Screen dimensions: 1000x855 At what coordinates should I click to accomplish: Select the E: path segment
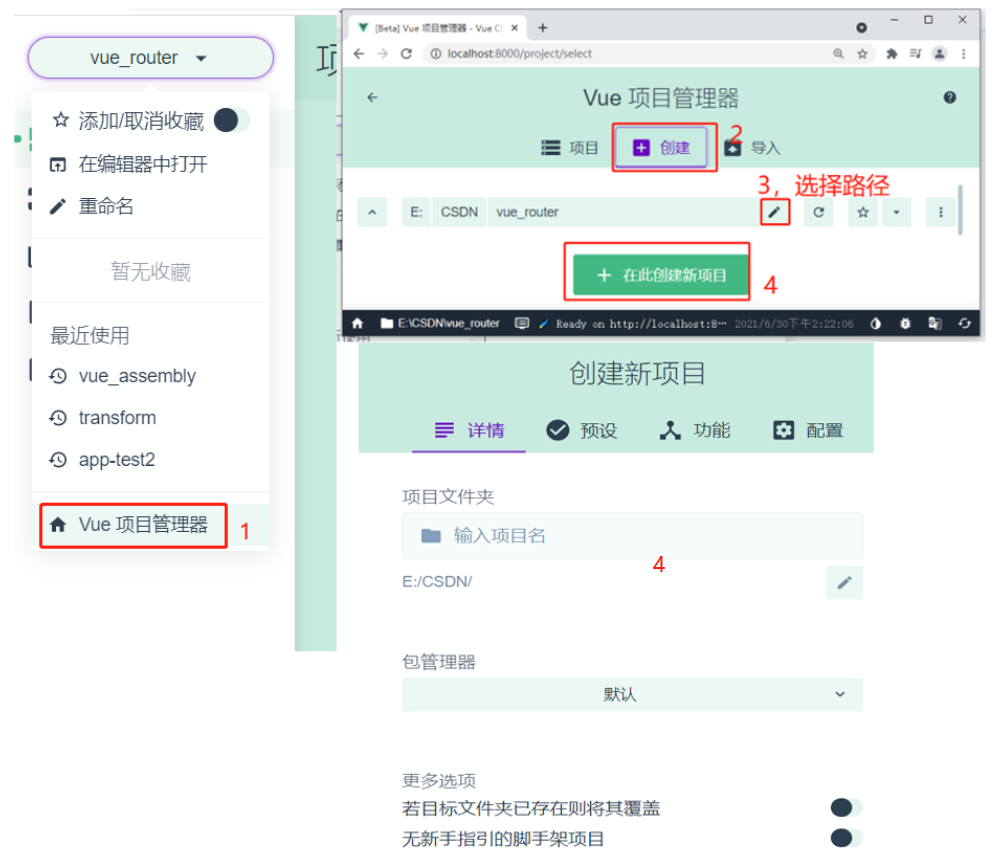[416, 212]
